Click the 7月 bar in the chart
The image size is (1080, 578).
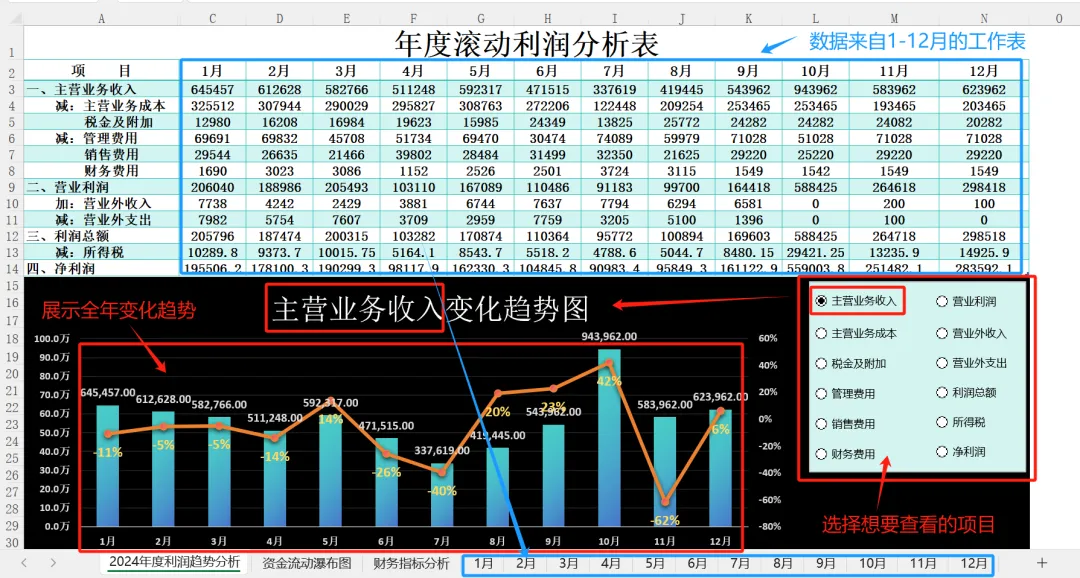pyautogui.click(x=442, y=495)
